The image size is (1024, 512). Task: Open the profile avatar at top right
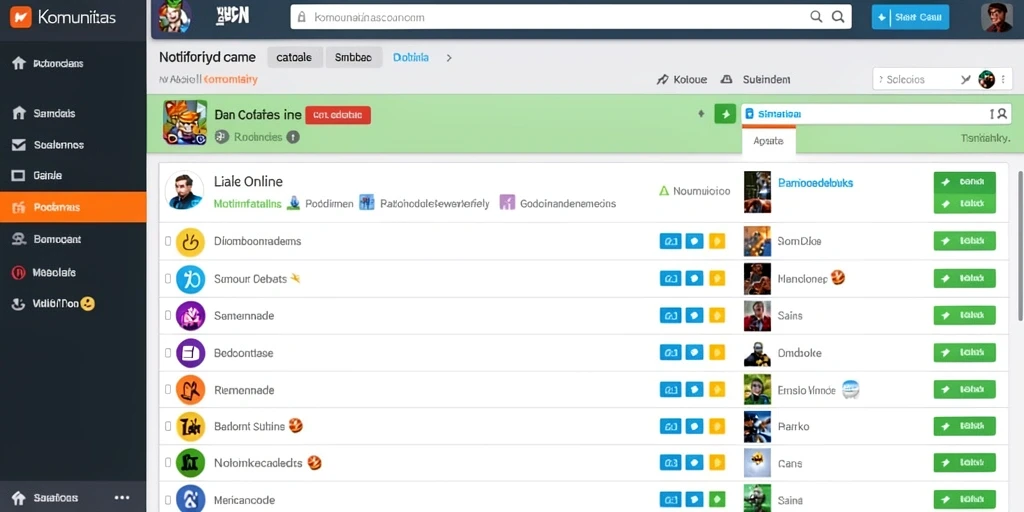[996, 17]
